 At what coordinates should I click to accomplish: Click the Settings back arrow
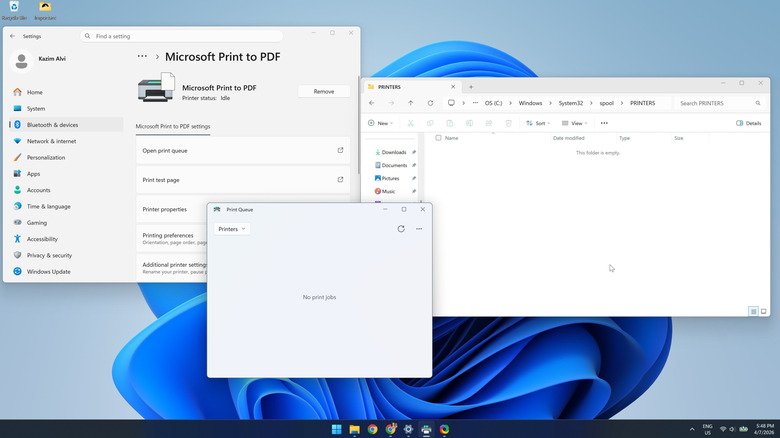click(x=12, y=36)
